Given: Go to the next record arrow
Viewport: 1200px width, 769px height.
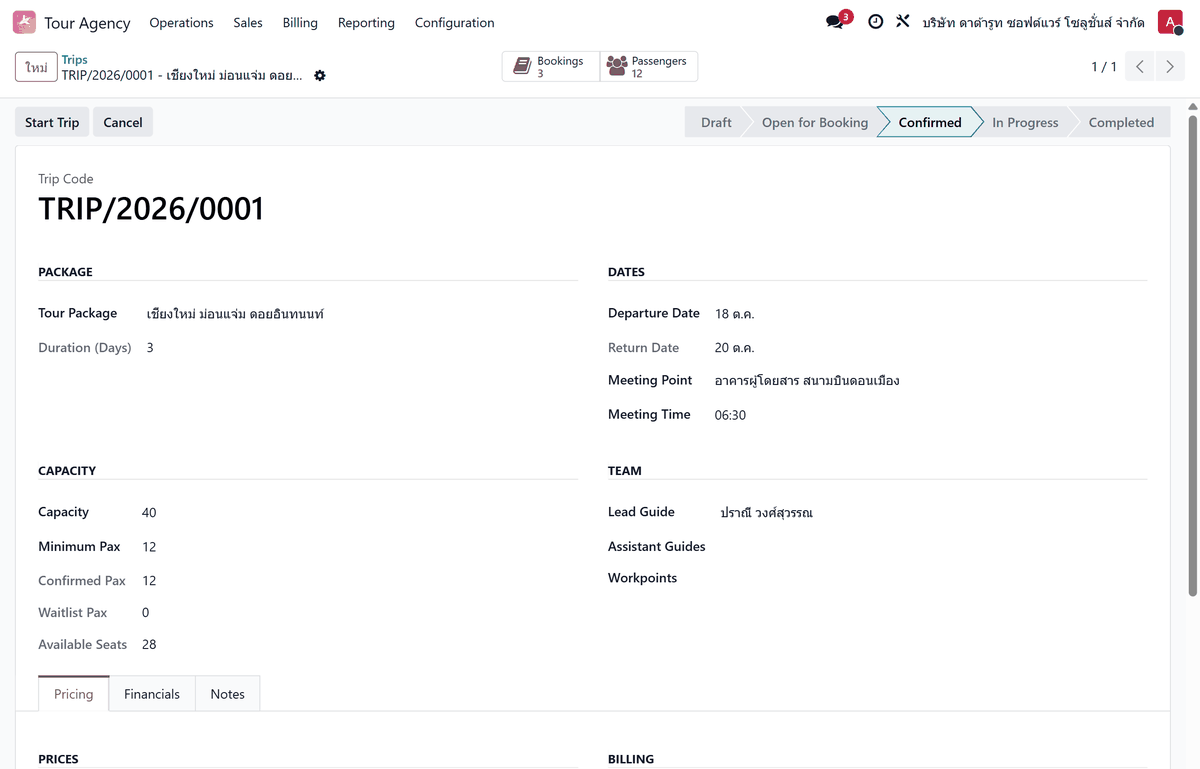Looking at the screenshot, I should point(1170,67).
